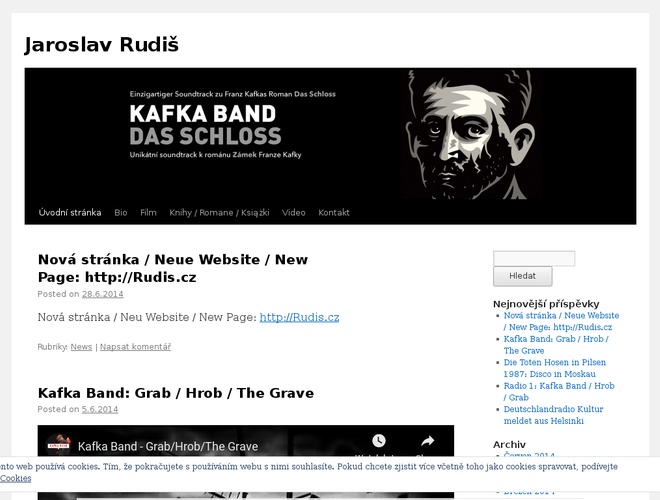Click Napsat komentář link
This screenshot has height=500, width=660.
[136, 347]
